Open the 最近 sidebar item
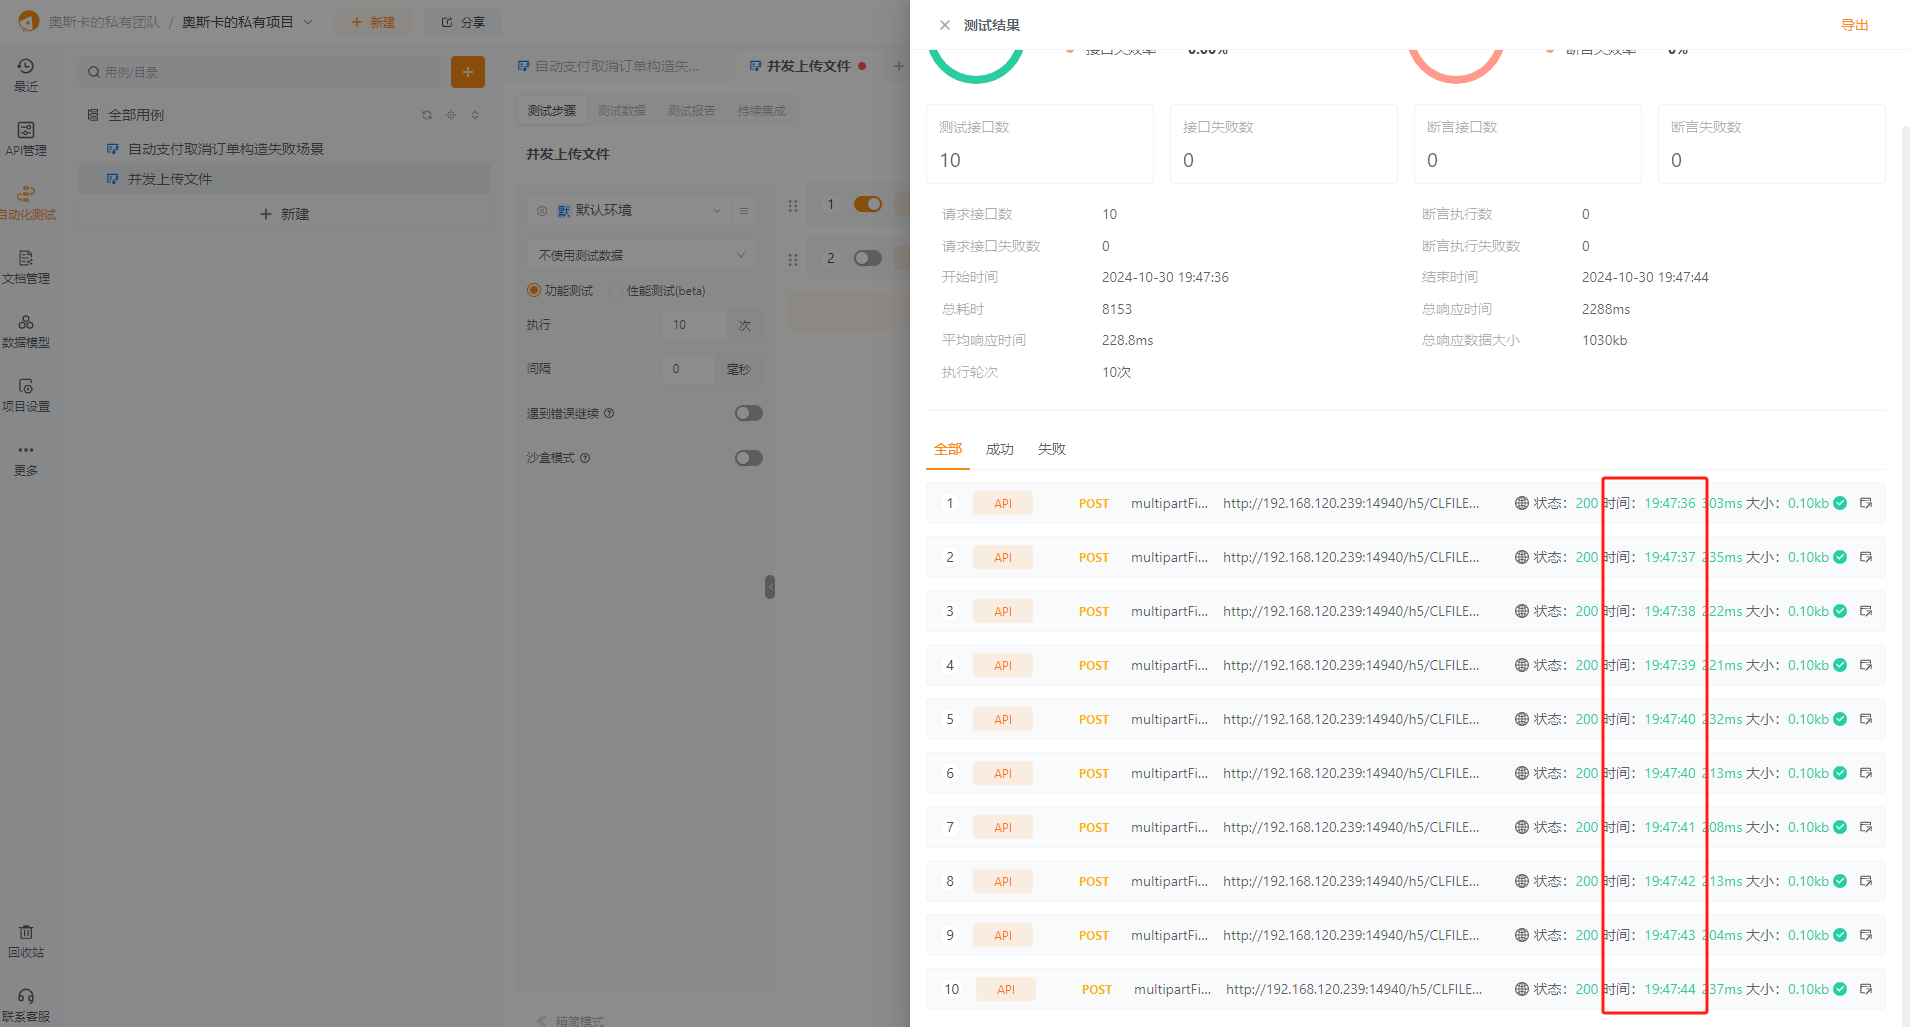Image resolution: width=1910 pixels, height=1027 pixels. point(26,75)
